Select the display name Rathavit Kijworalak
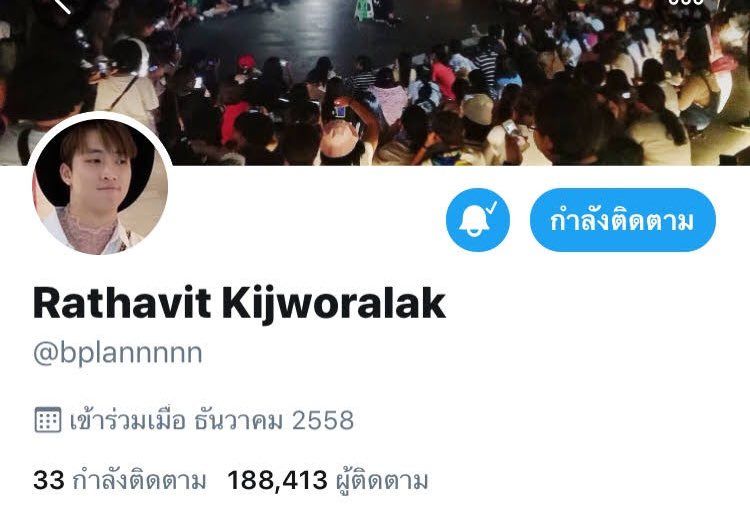750x521 pixels. (x=240, y=303)
